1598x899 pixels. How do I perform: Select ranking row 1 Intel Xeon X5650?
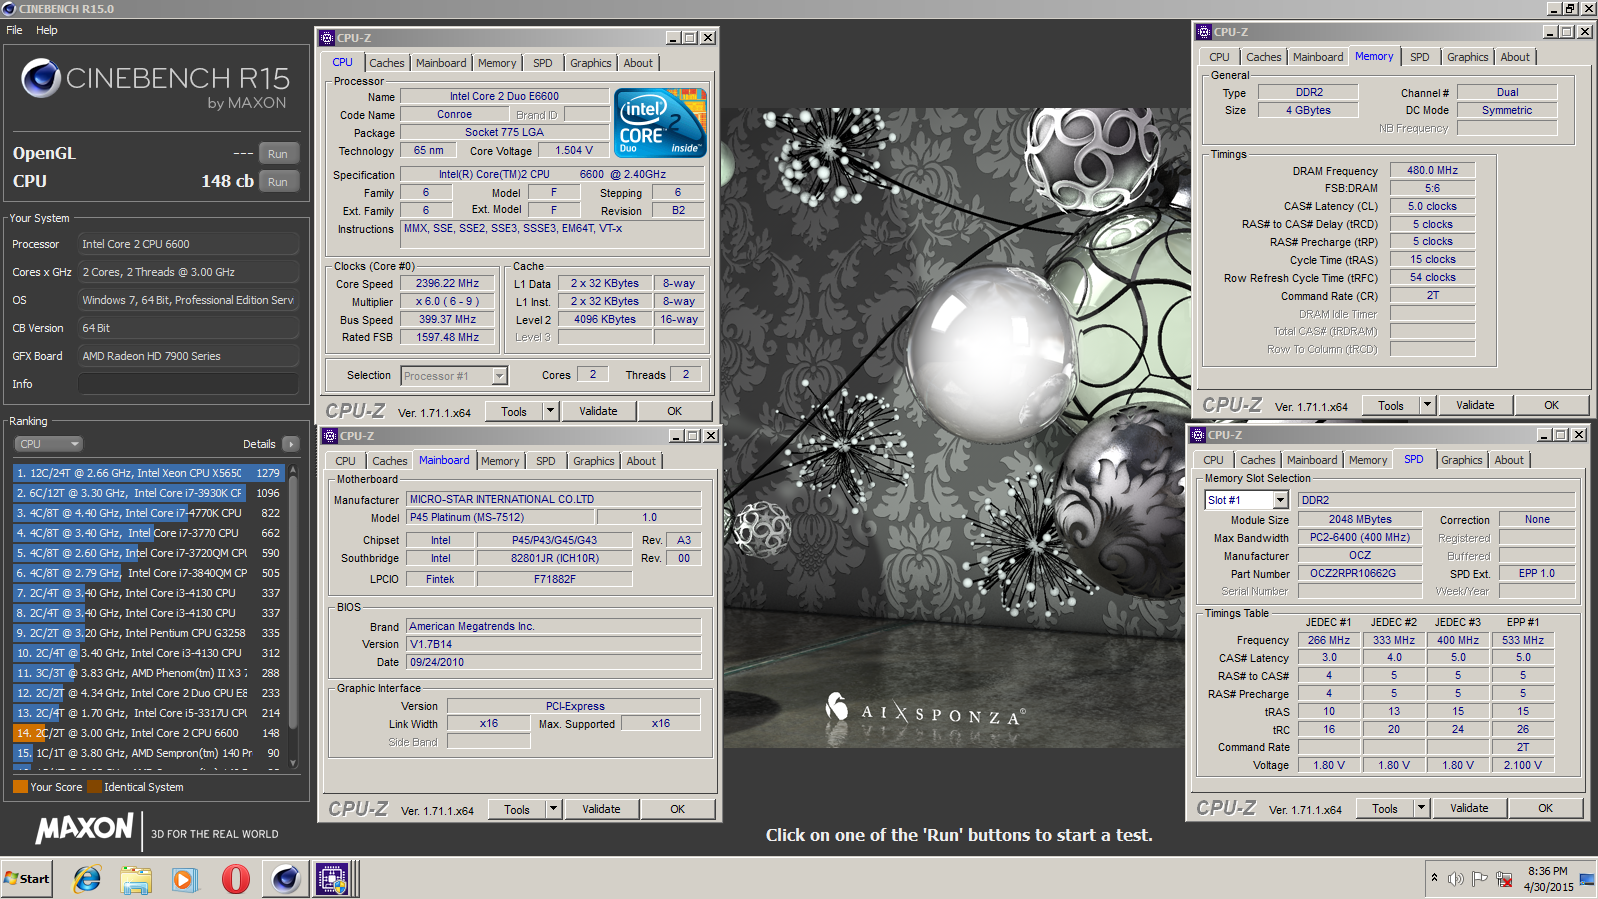click(x=149, y=473)
